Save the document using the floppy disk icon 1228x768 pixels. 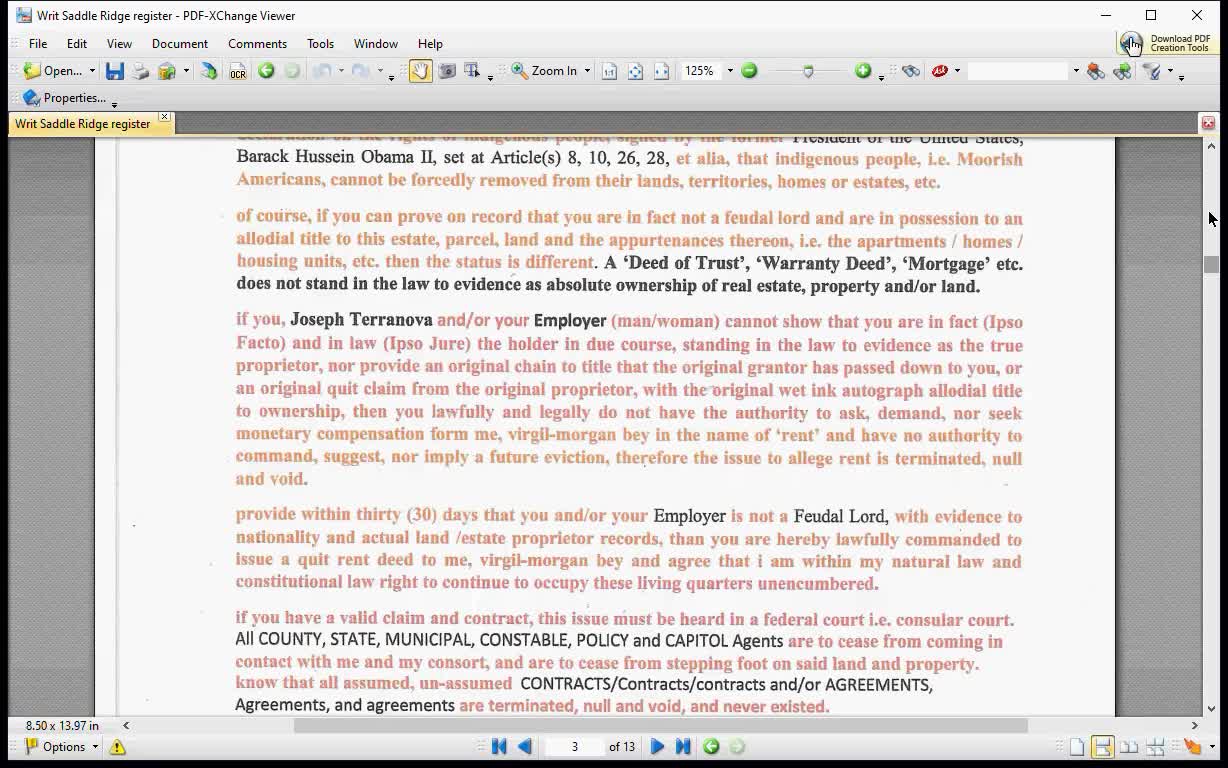click(x=115, y=71)
